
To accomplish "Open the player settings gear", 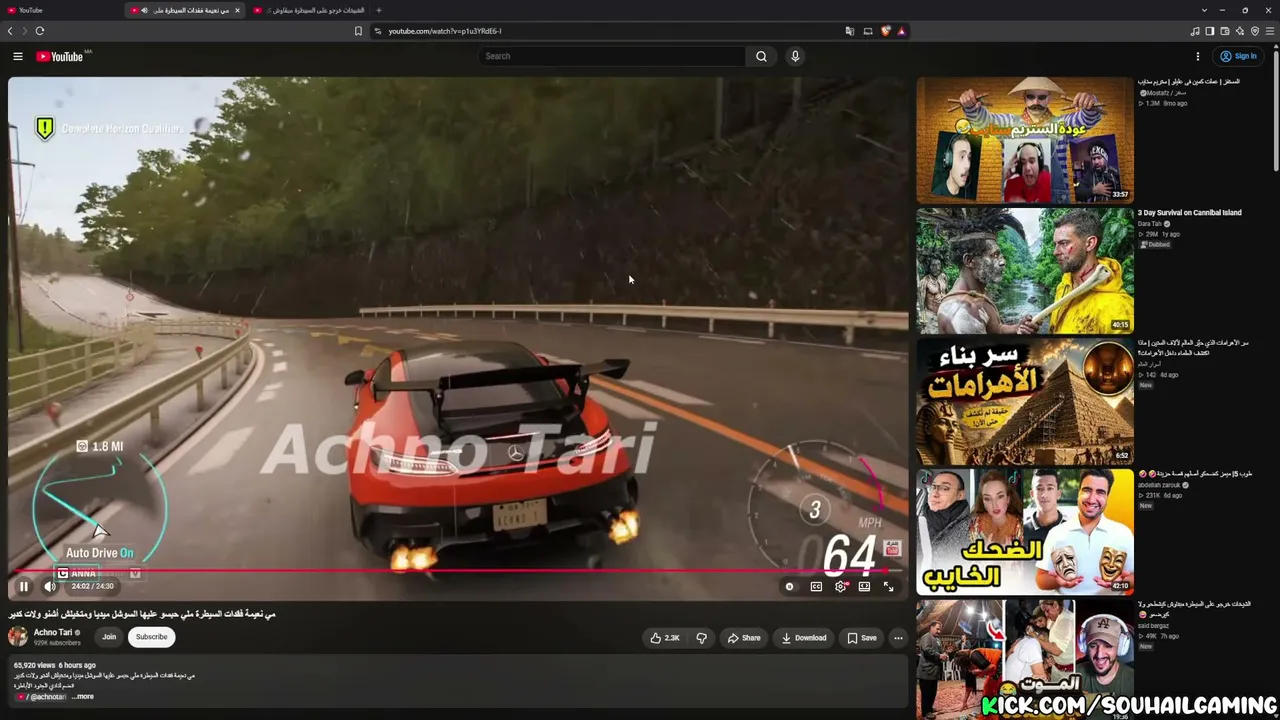I will coord(840,587).
